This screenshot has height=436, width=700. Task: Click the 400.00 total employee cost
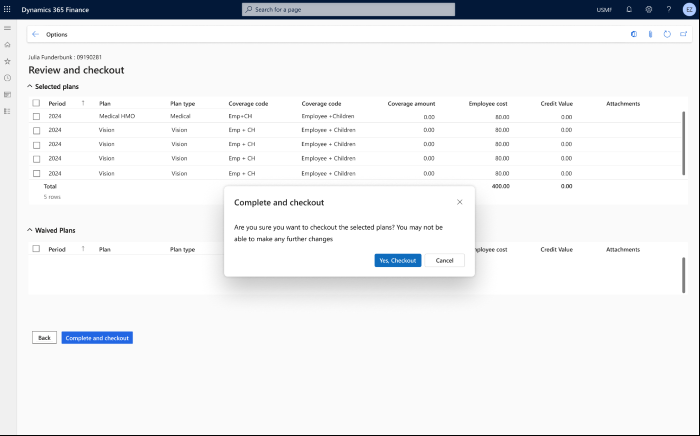point(500,186)
